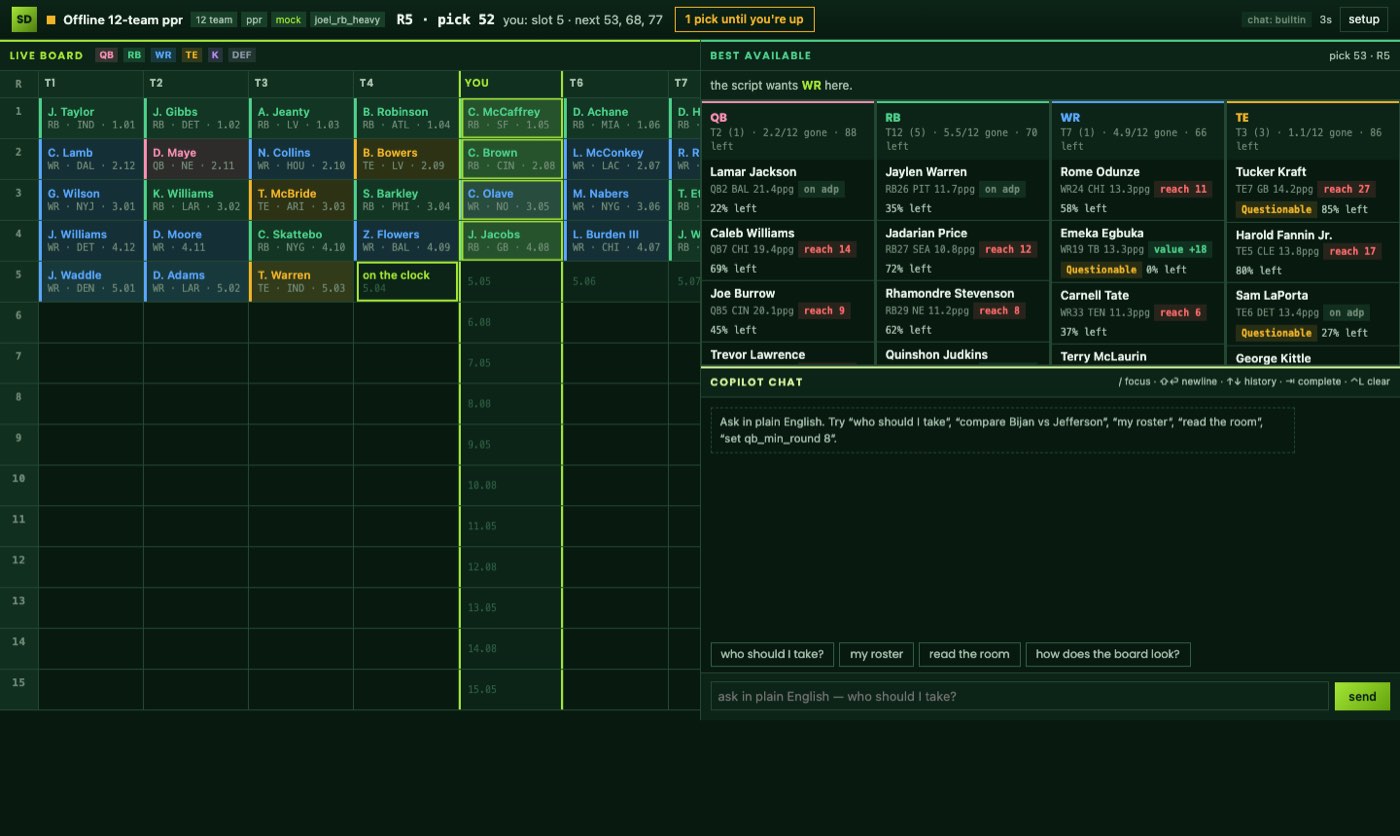This screenshot has width=1400, height=836.
Task: Click the '12 team' tag
Action: pyautogui.click(x=213, y=19)
